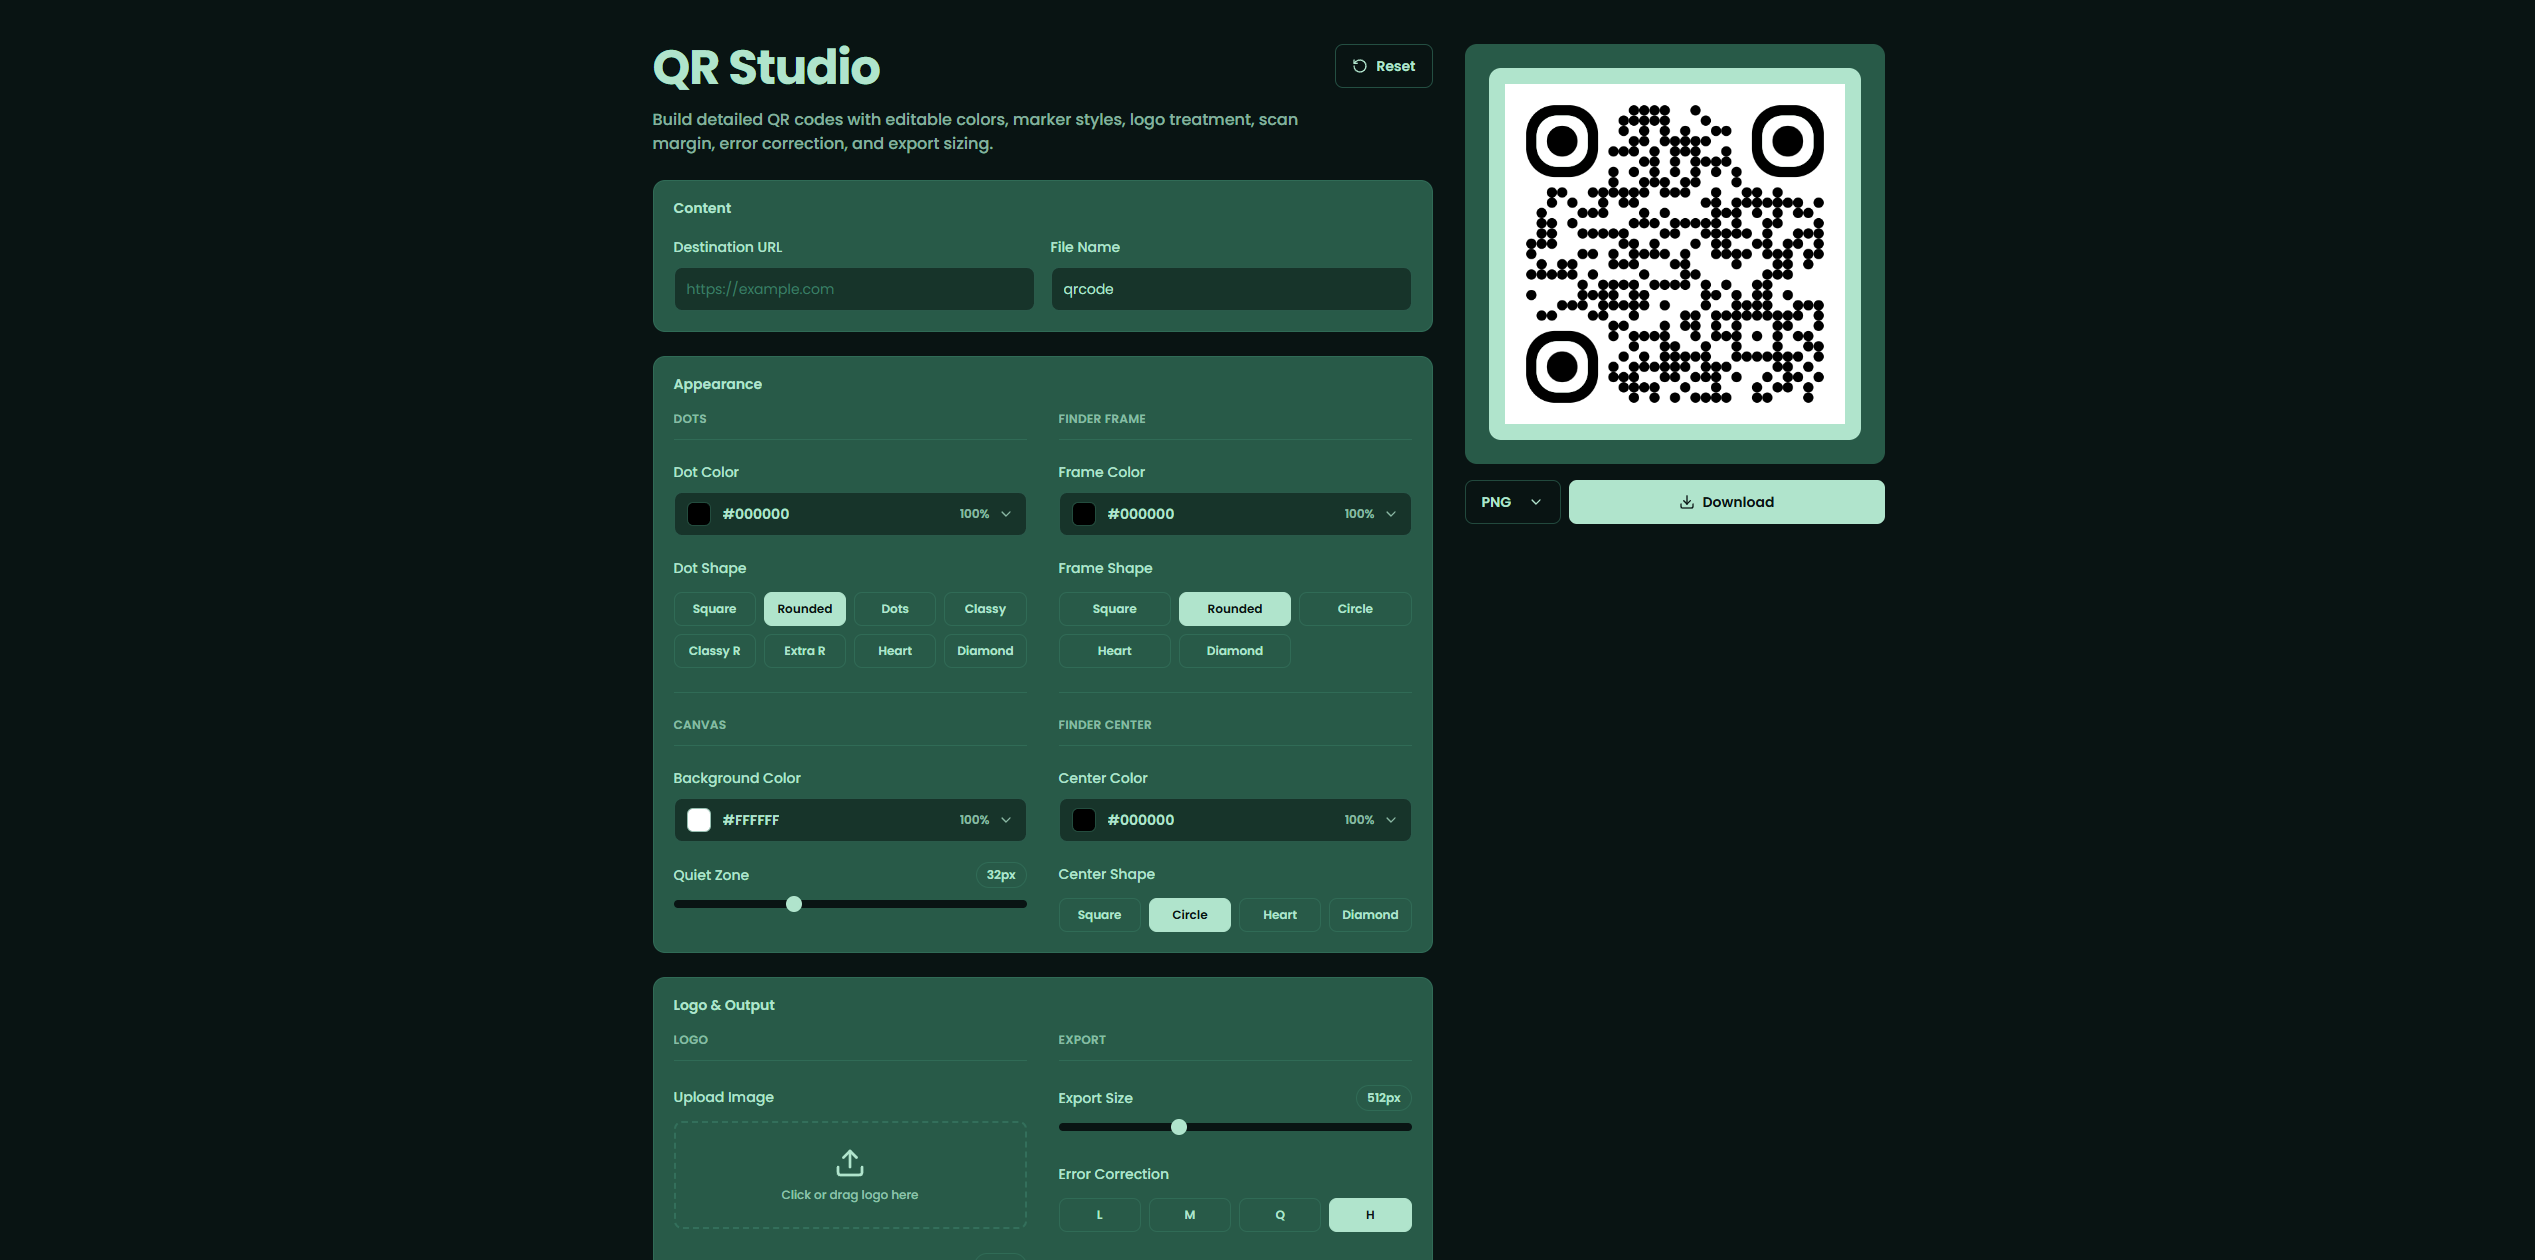Select Heart dot shape
Image resolution: width=2535 pixels, height=1260 pixels.
pos(895,651)
